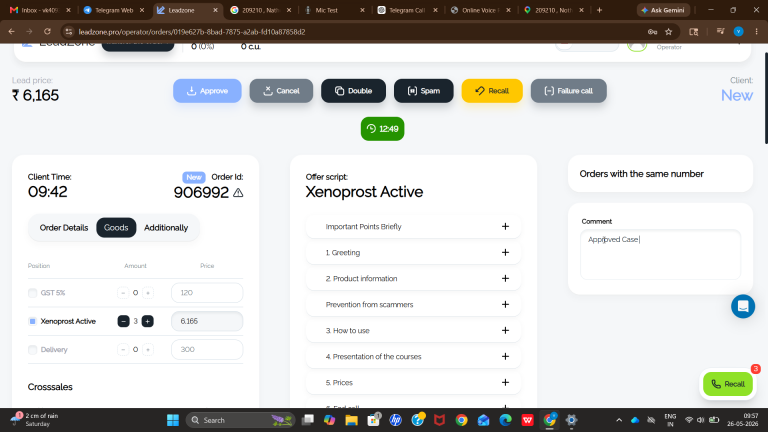This screenshot has height=432, width=768.
Task: Open the blue chat support bubble
Action: click(x=743, y=306)
